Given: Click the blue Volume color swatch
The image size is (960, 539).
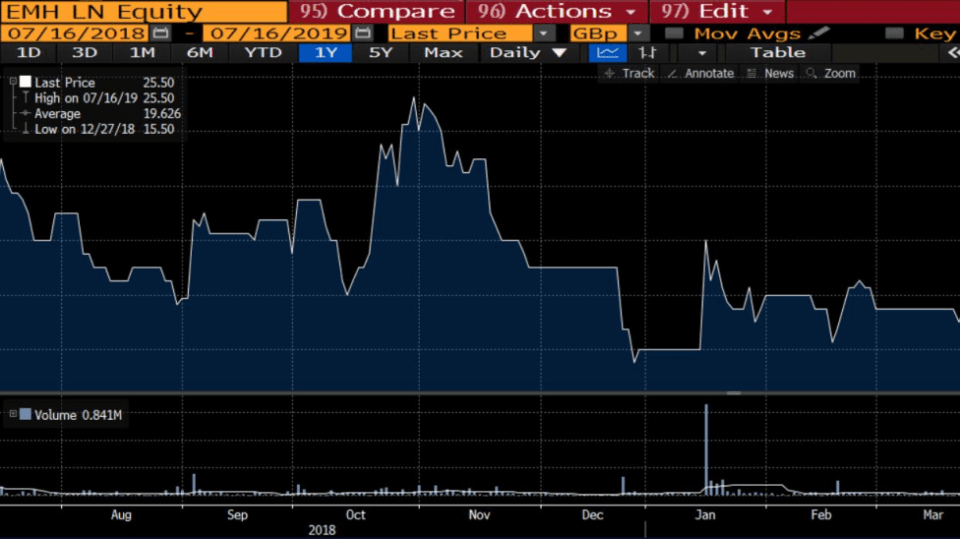Looking at the screenshot, I should pyautogui.click(x=25, y=414).
